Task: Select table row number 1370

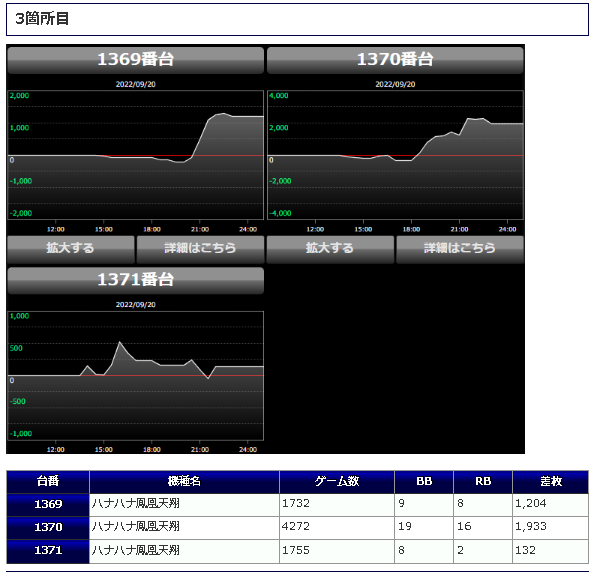Action: point(298,528)
